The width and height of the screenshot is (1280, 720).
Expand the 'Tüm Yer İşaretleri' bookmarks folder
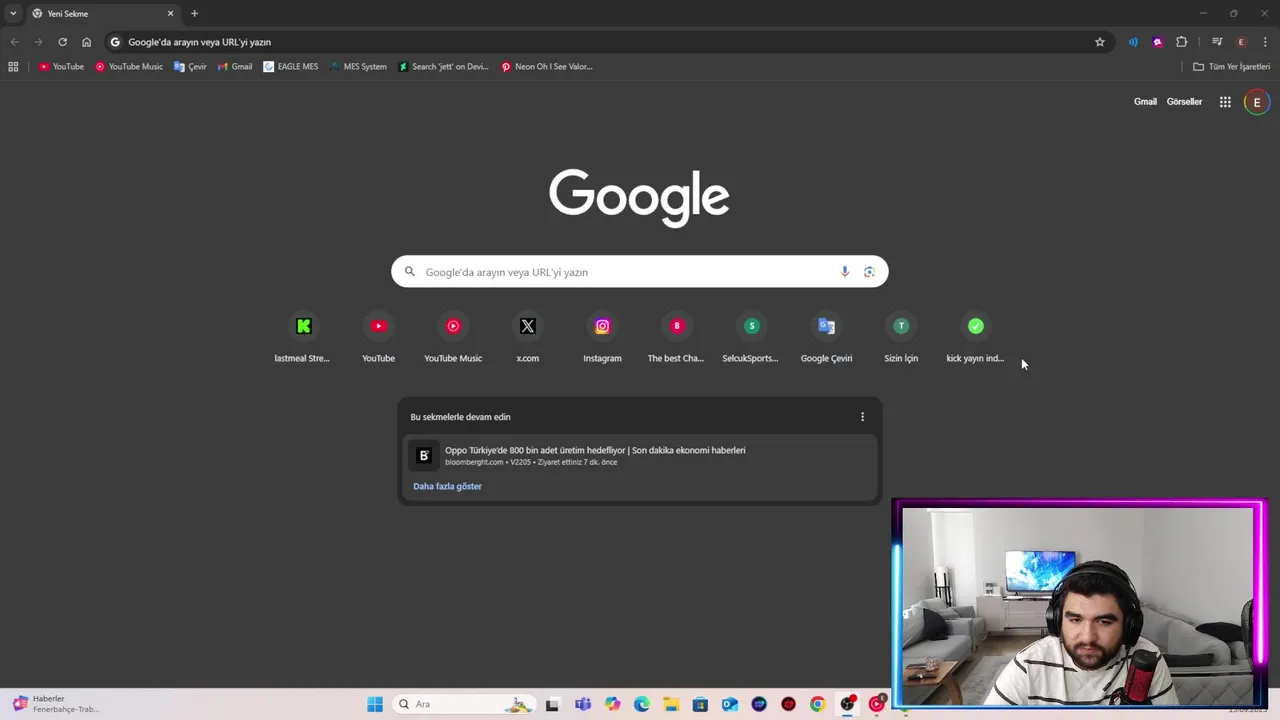(x=1231, y=67)
